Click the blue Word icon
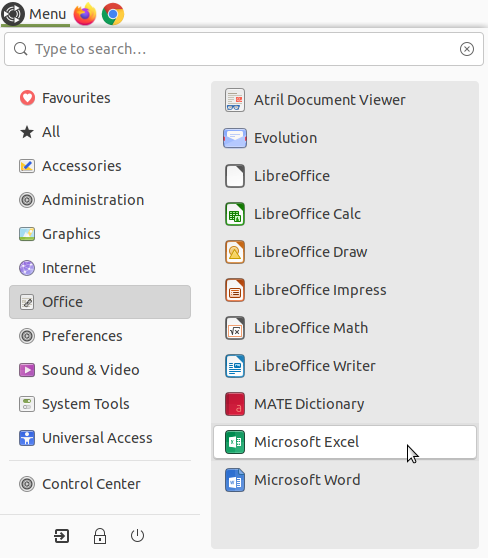This screenshot has height=558, width=488. click(x=235, y=480)
